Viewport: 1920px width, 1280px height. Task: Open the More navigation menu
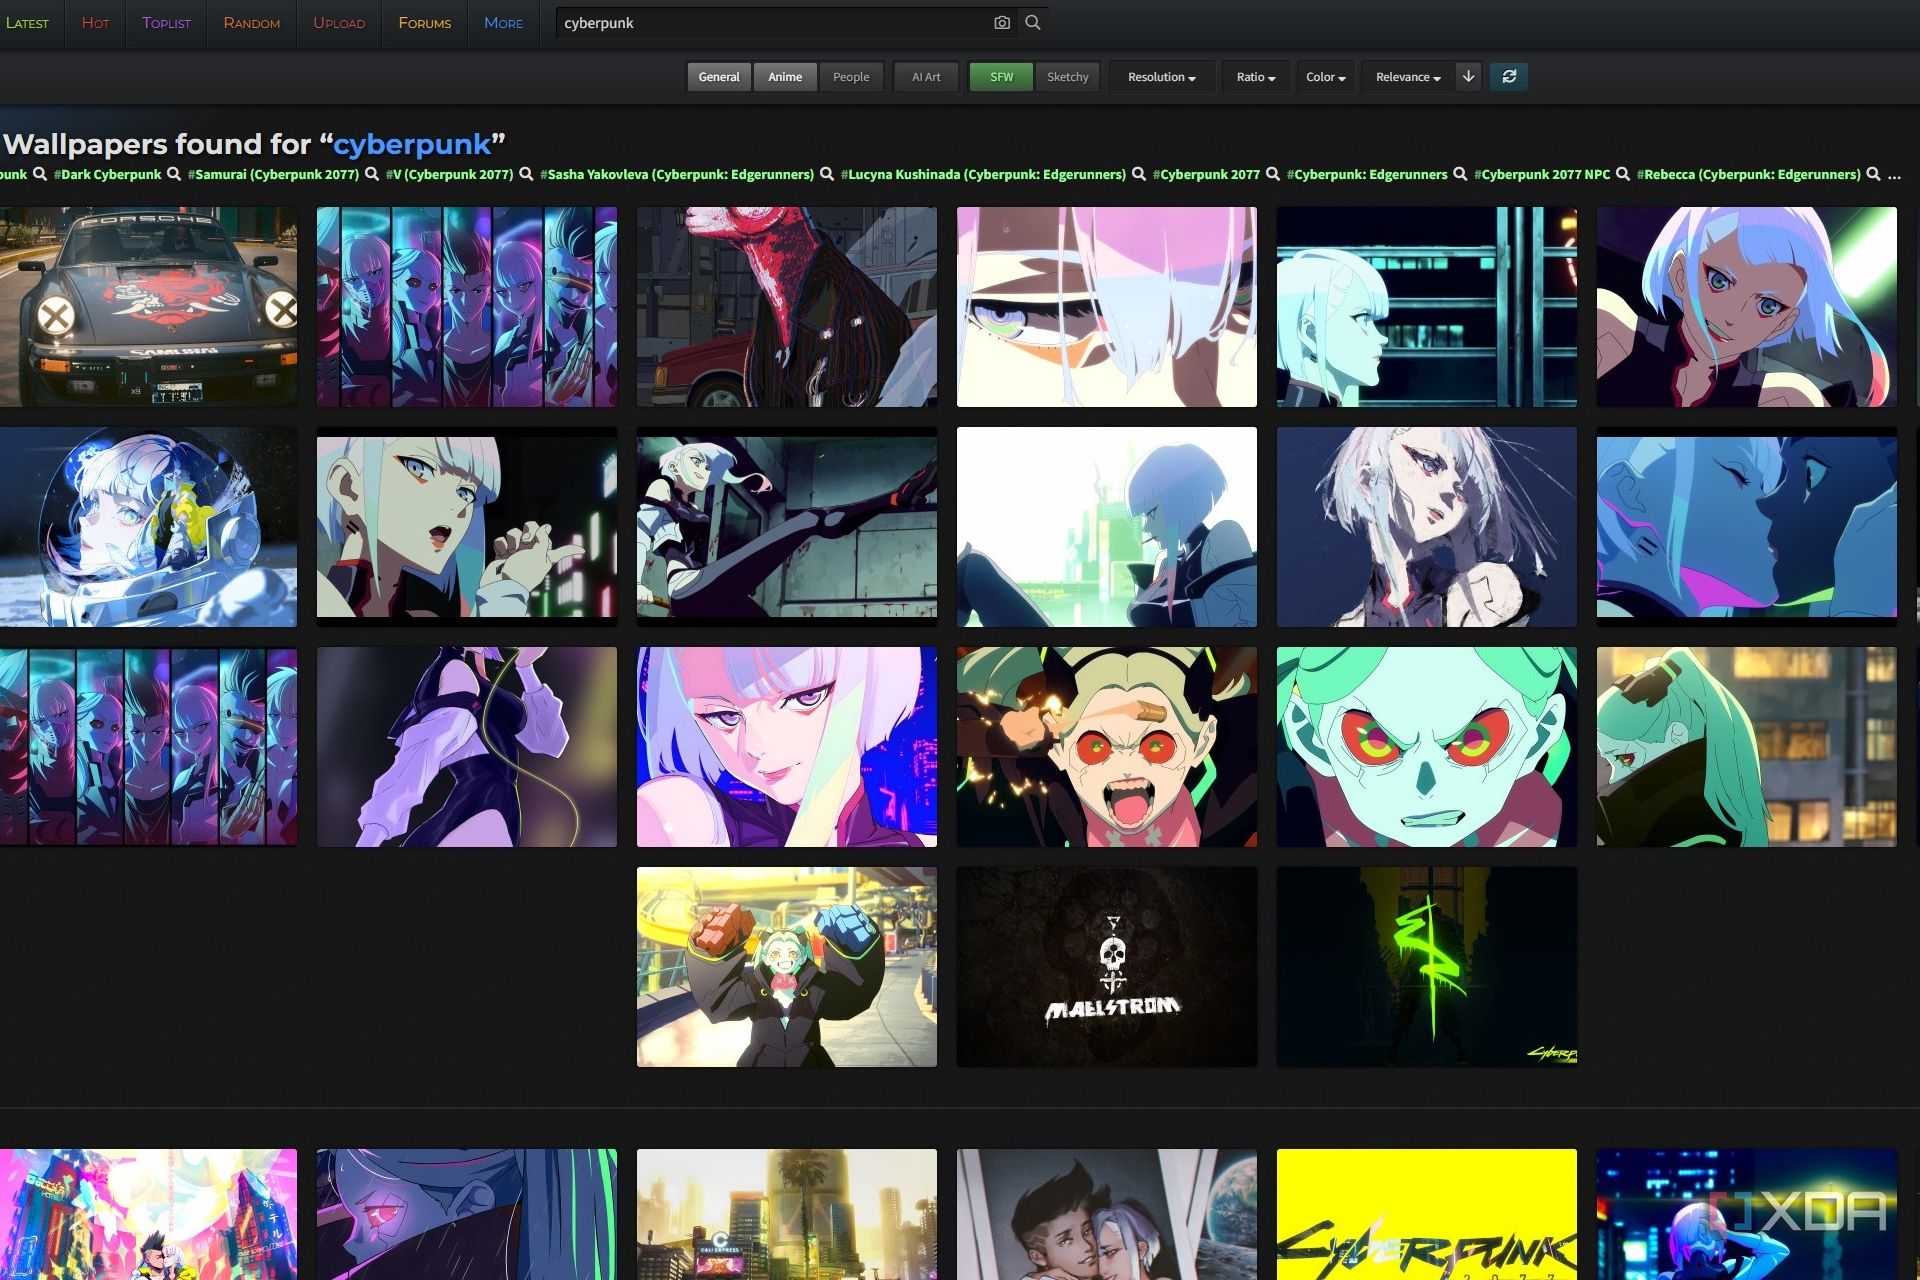point(503,23)
